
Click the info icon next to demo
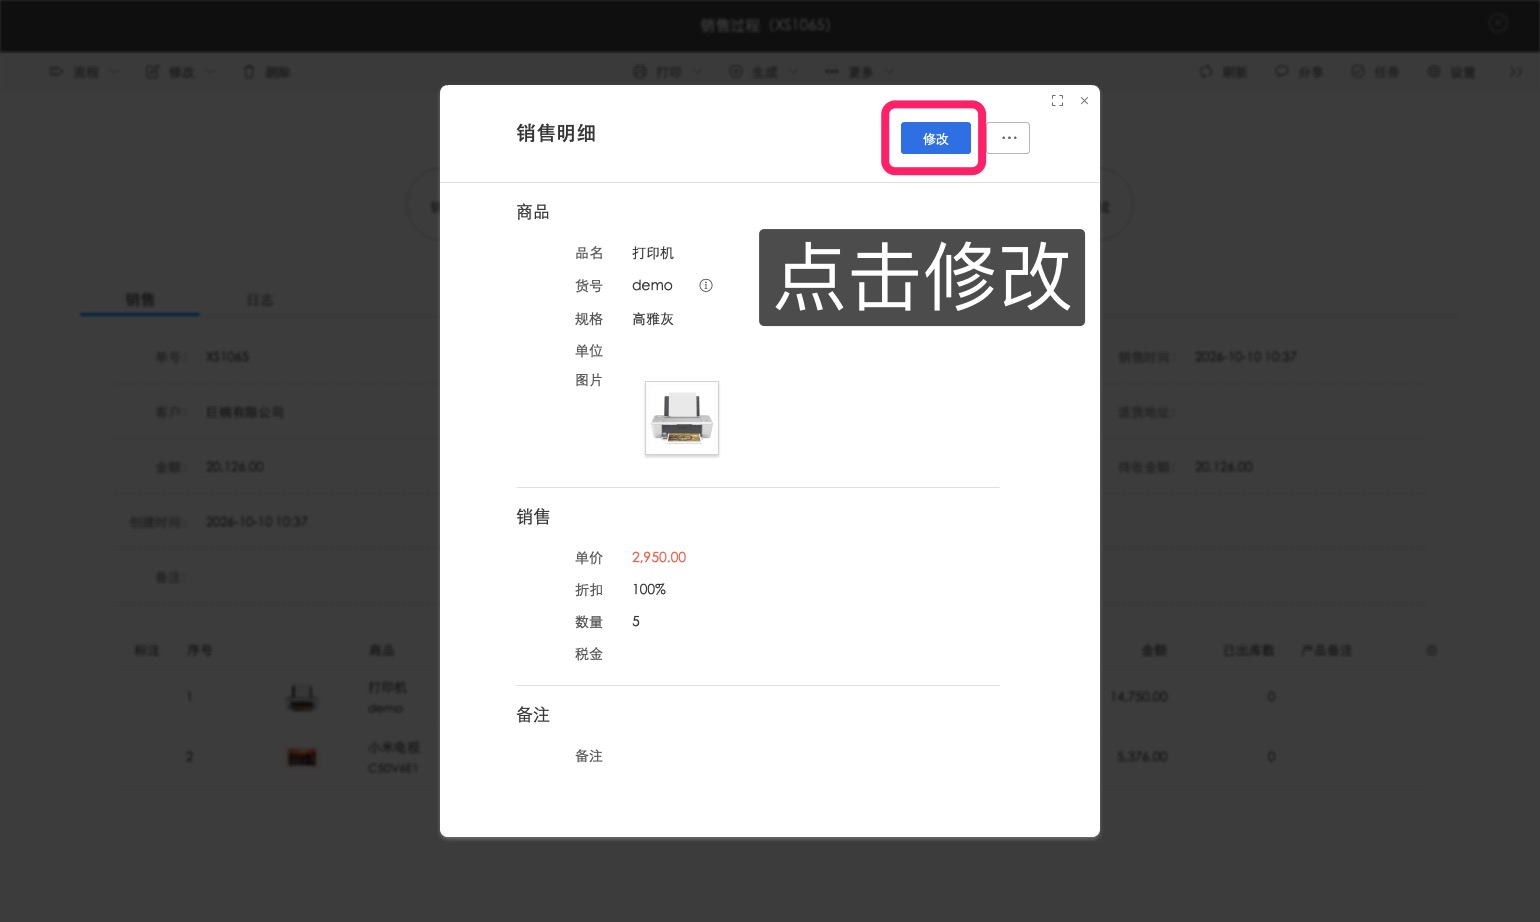pos(706,285)
